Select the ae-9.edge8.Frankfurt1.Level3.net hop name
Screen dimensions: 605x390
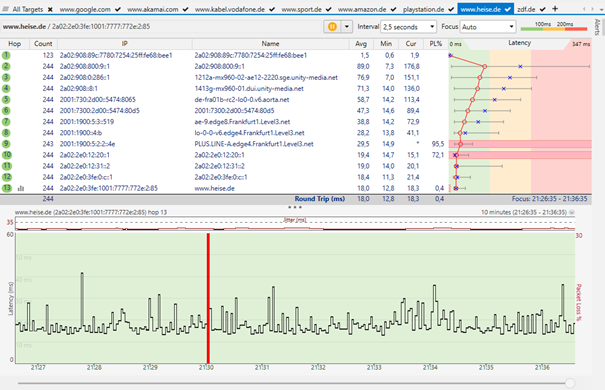[x=242, y=122]
